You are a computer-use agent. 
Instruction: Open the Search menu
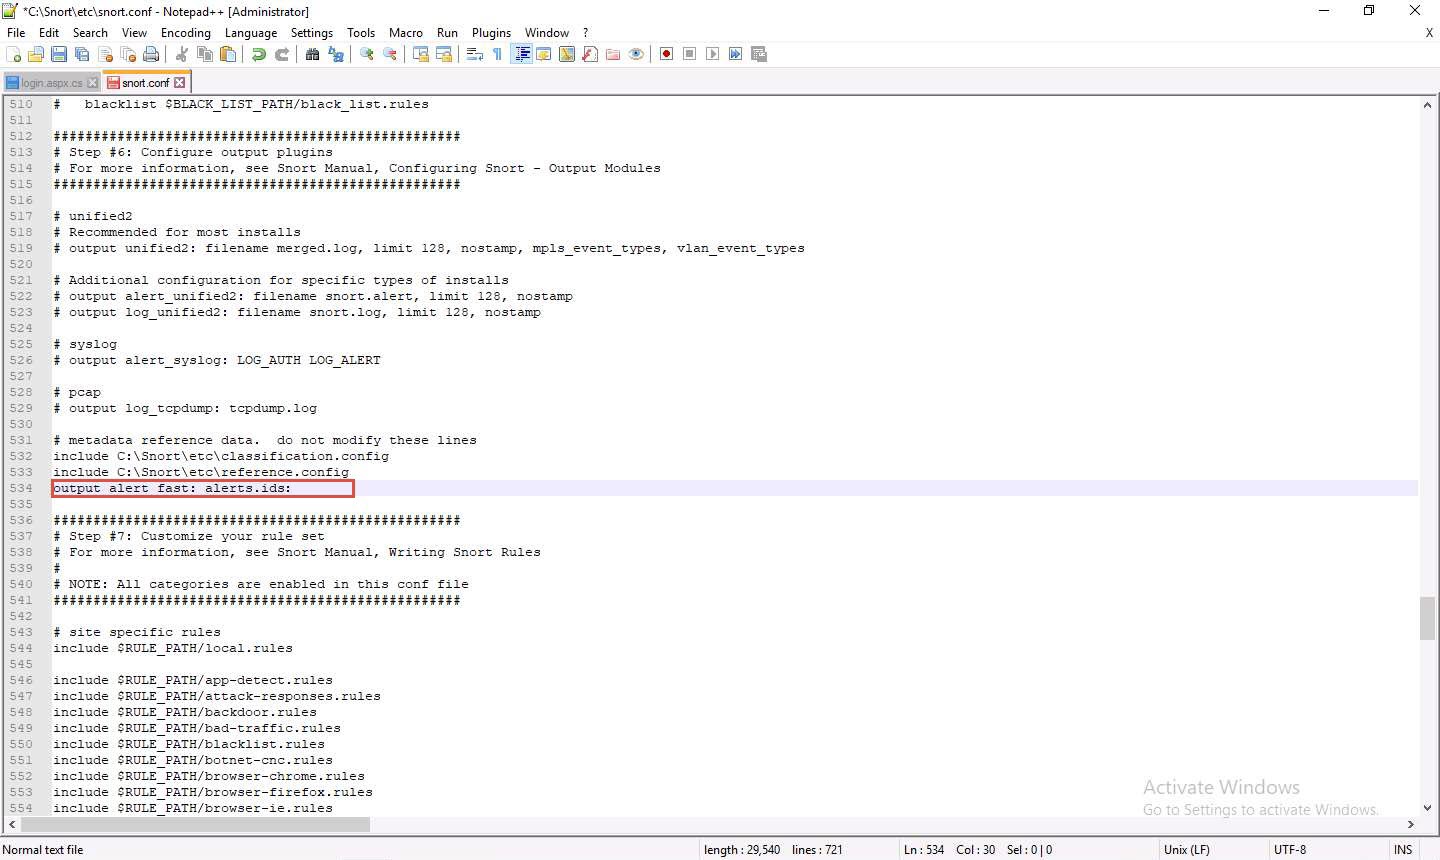pos(90,33)
